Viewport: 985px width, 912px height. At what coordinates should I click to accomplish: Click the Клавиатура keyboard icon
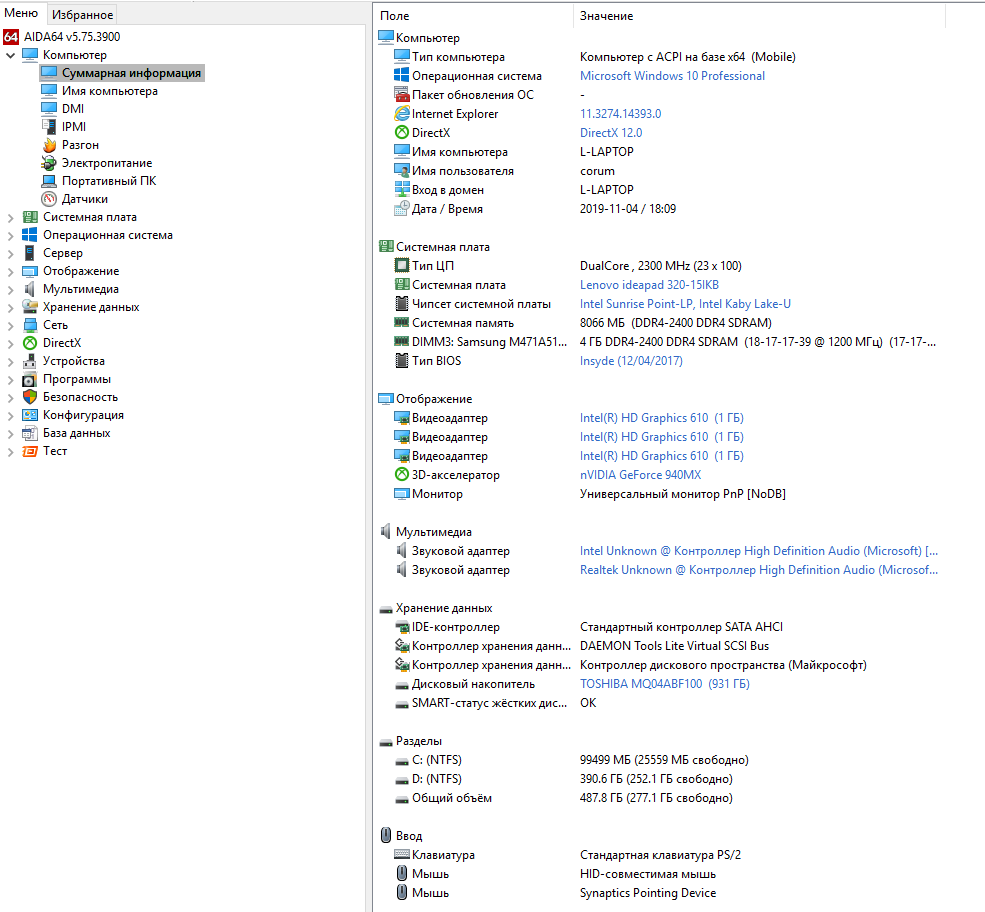[x=401, y=854]
